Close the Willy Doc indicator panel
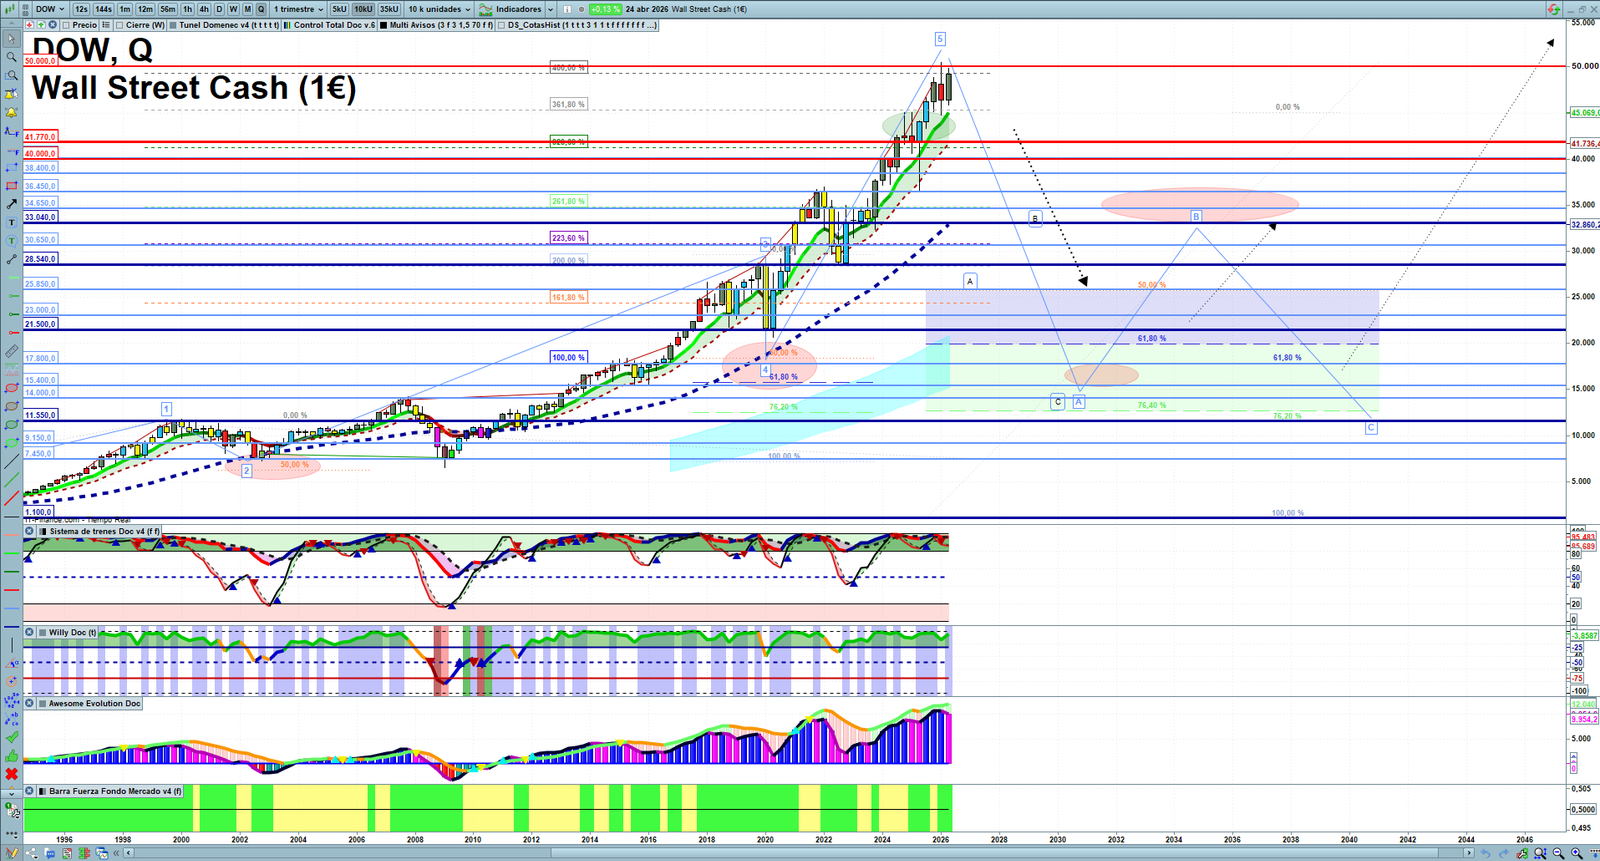1600x861 pixels. (30, 632)
